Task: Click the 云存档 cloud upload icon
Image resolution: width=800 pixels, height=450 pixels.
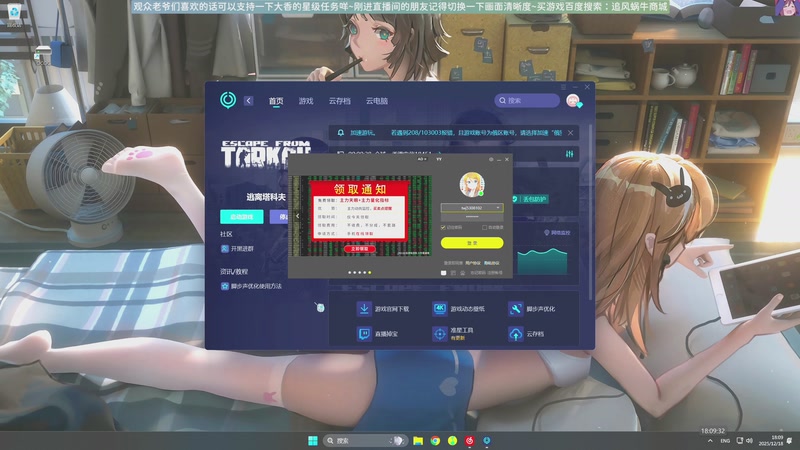Action: coord(516,334)
